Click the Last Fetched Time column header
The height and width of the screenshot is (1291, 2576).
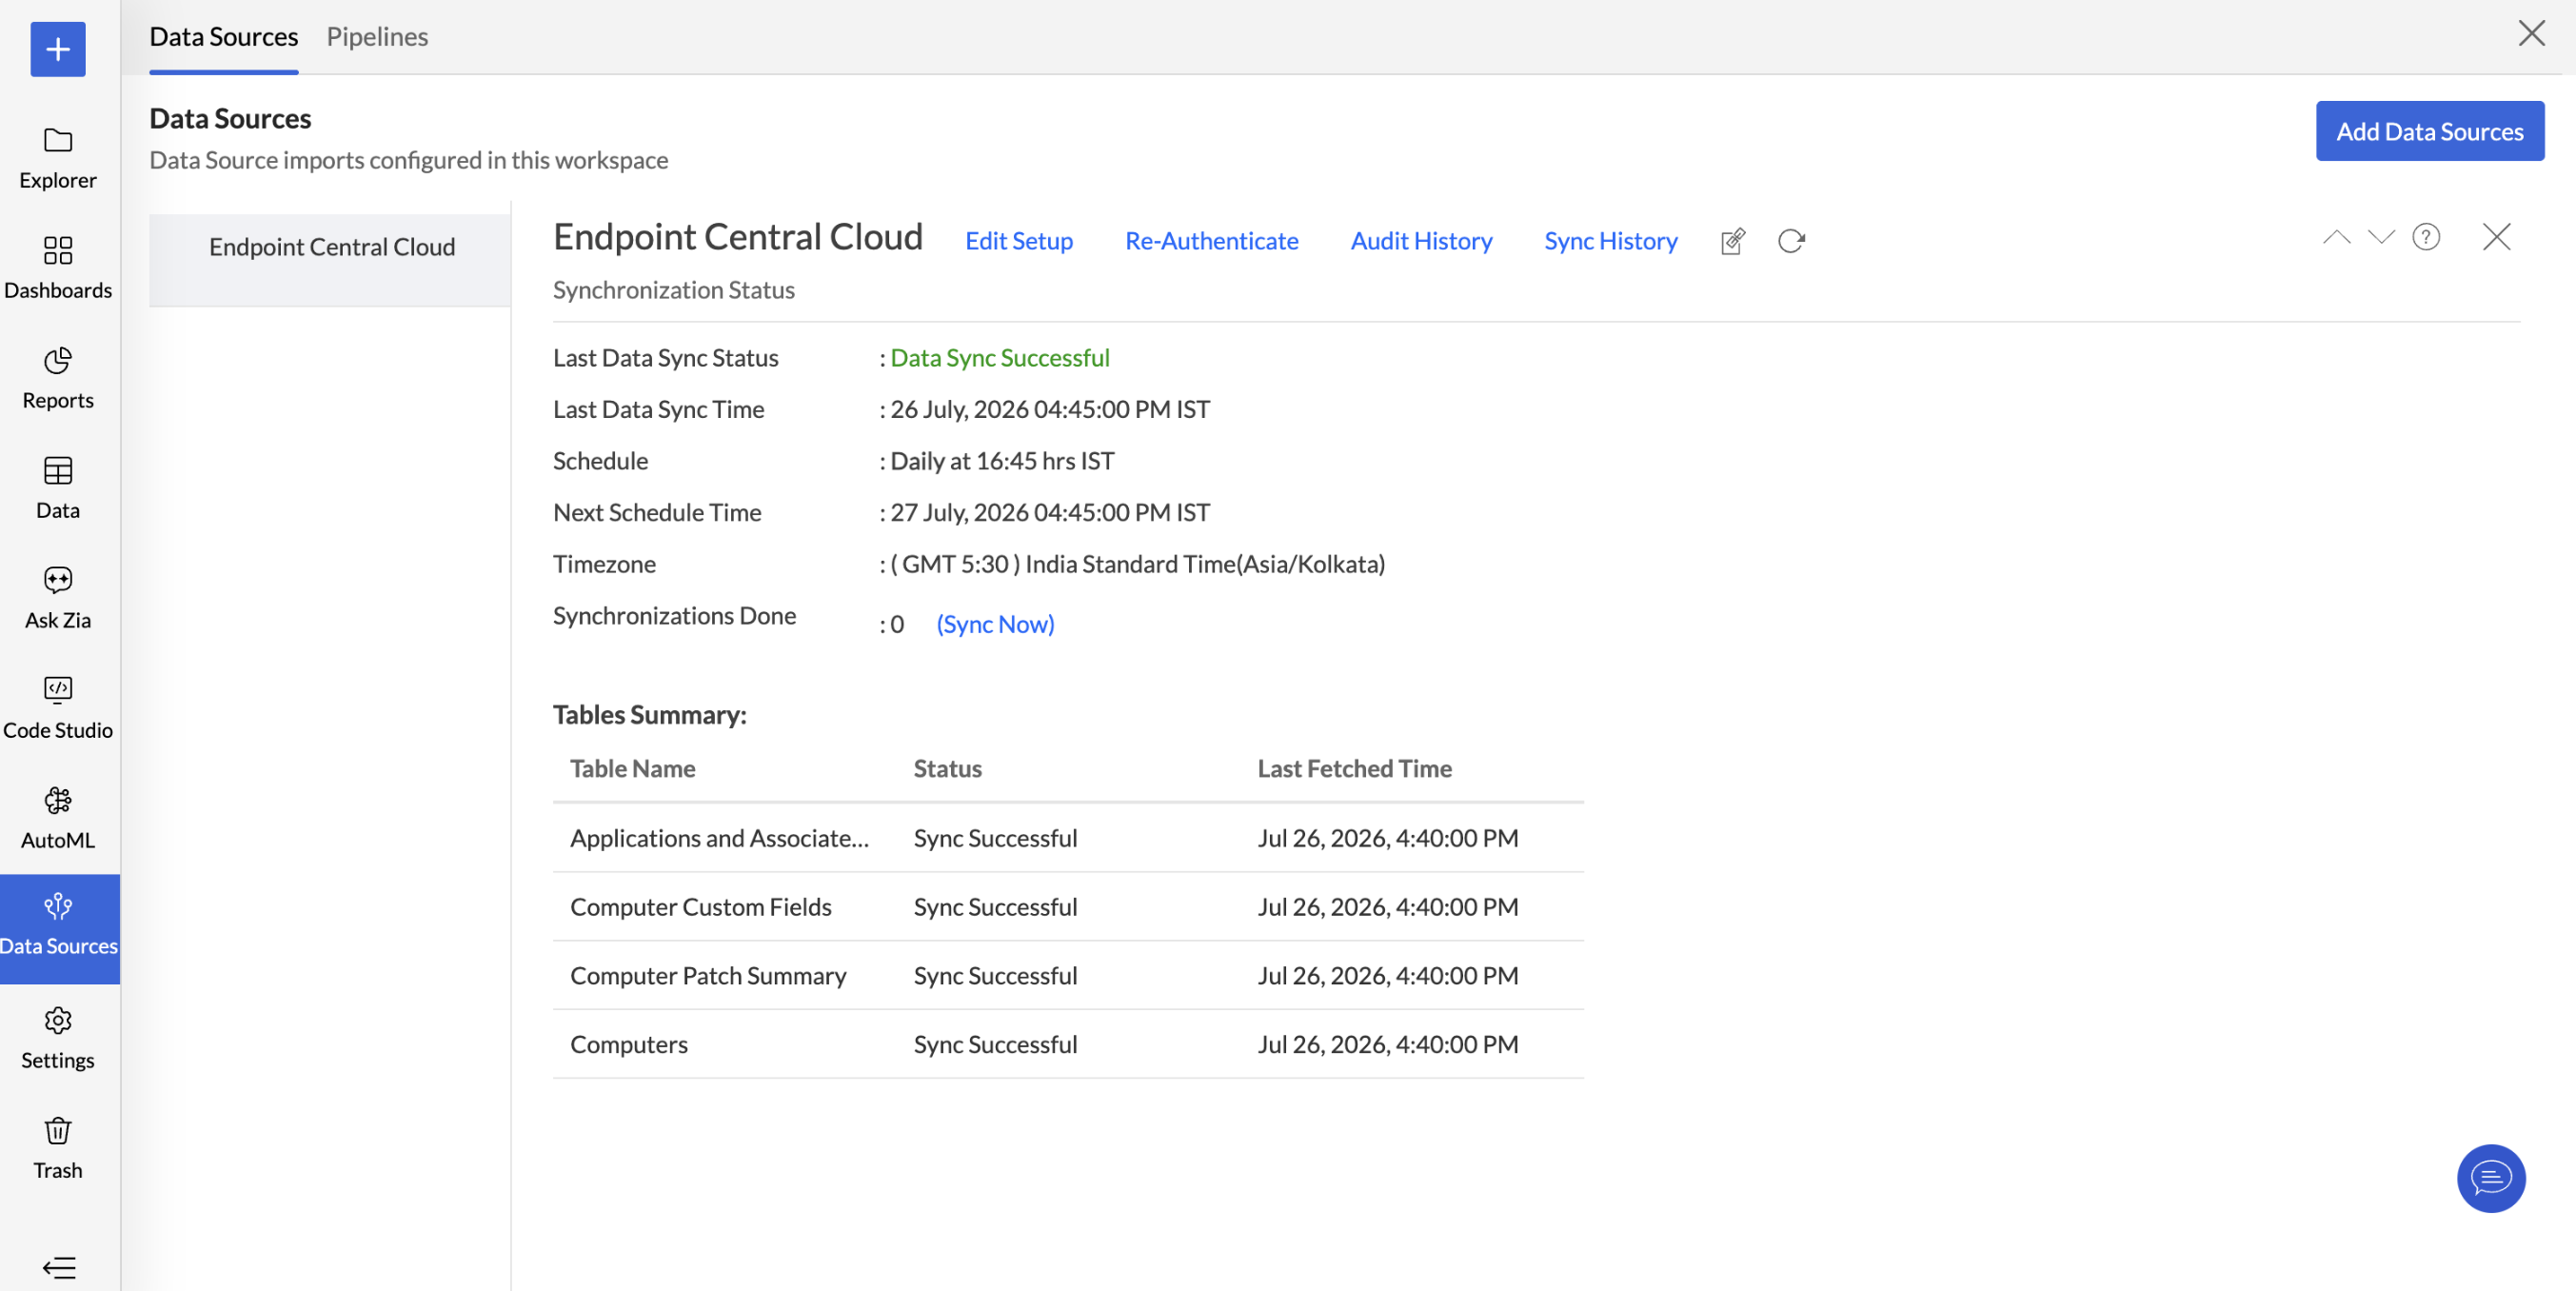pyautogui.click(x=1355, y=768)
